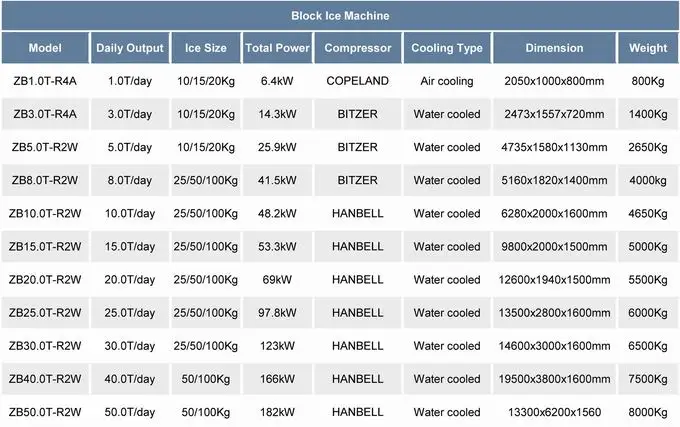Select the 97.8kW total power cell
This screenshot has height=427, width=680.
point(274,313)
